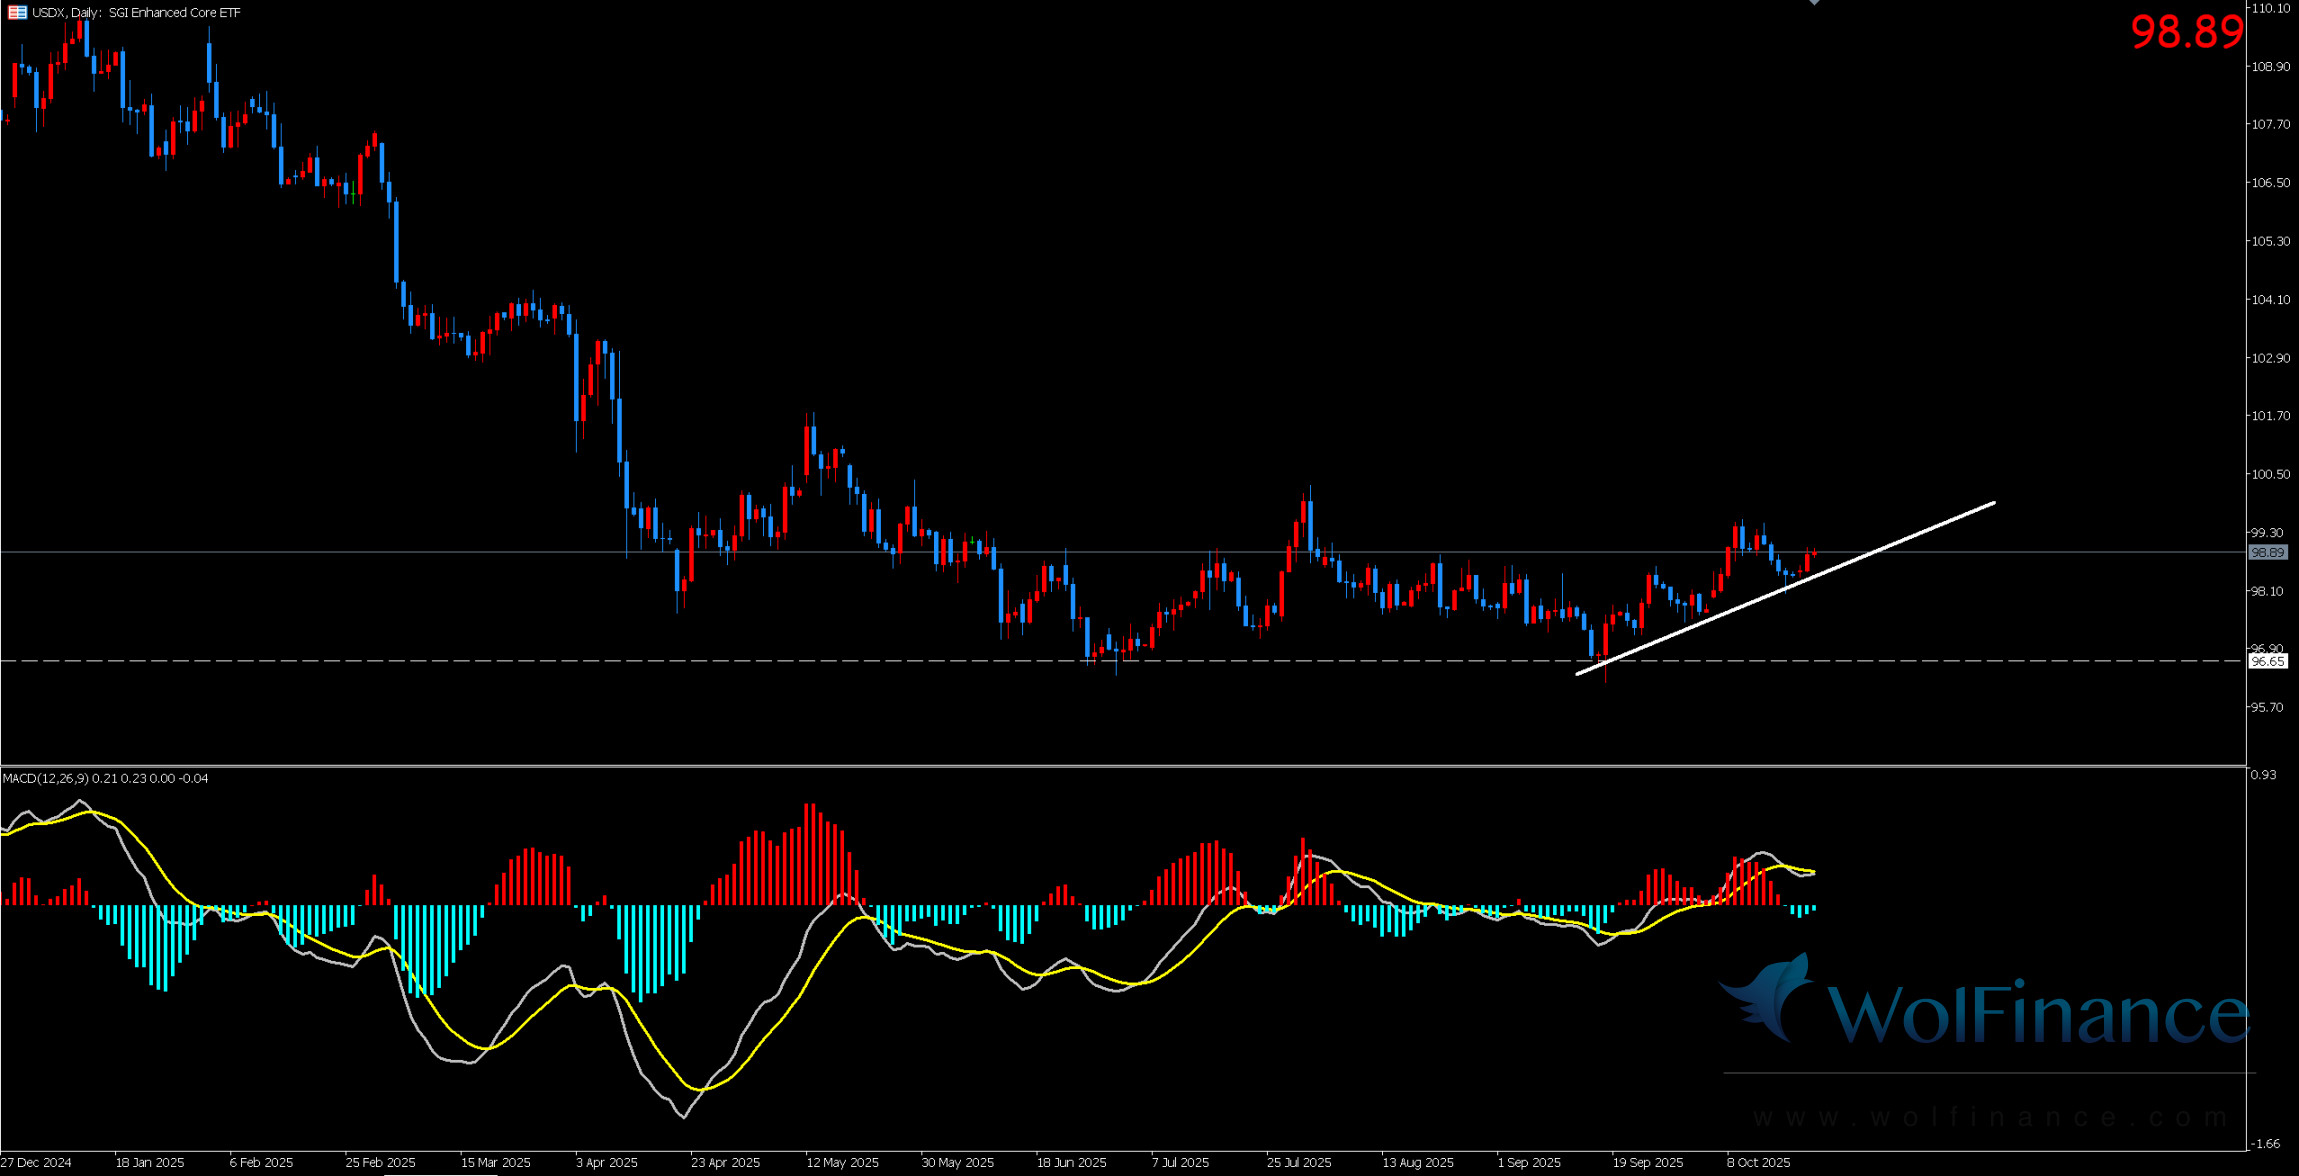Click the 96.65 level price tag on axis
This screenshot has width=2299, height=1176.
coord(2267,662)
